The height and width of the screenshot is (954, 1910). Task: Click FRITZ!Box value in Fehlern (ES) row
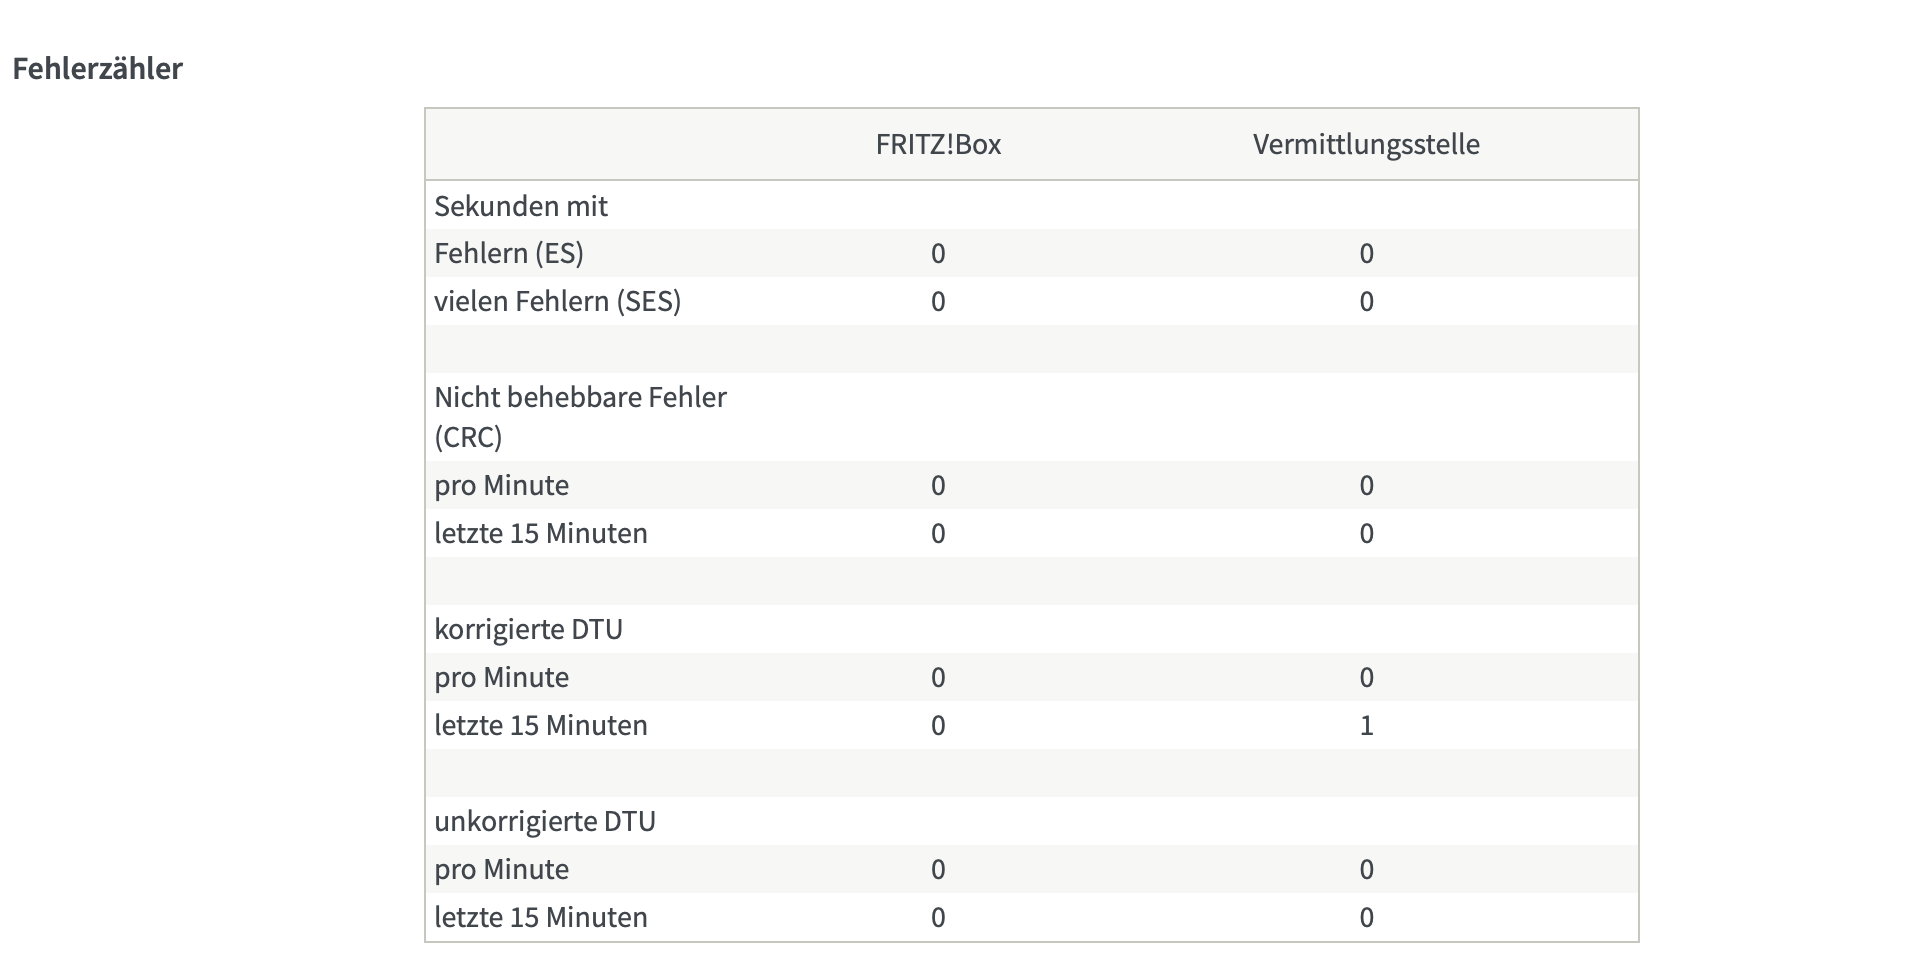coord(937,253)
